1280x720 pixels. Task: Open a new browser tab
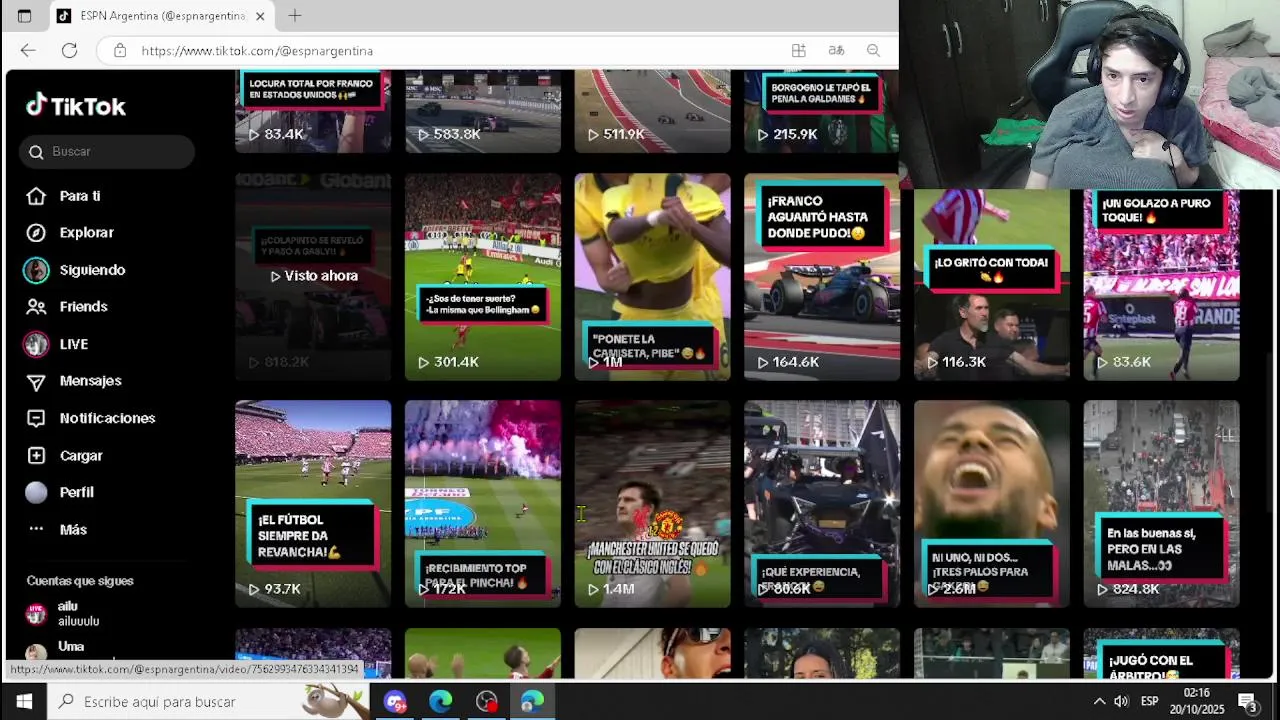(x=295, y=15)
